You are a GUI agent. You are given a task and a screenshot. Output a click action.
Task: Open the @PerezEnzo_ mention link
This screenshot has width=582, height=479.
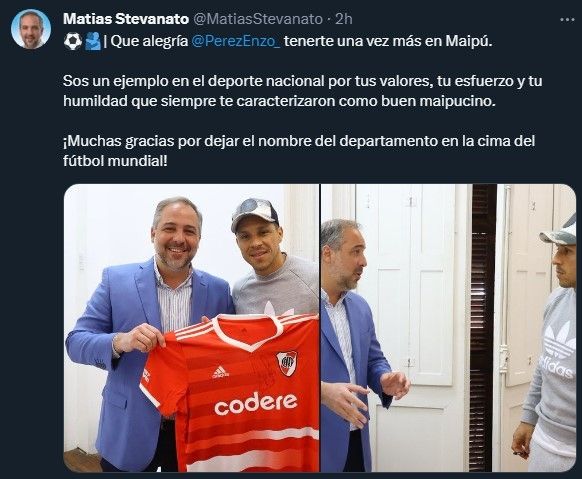point(236,41)
